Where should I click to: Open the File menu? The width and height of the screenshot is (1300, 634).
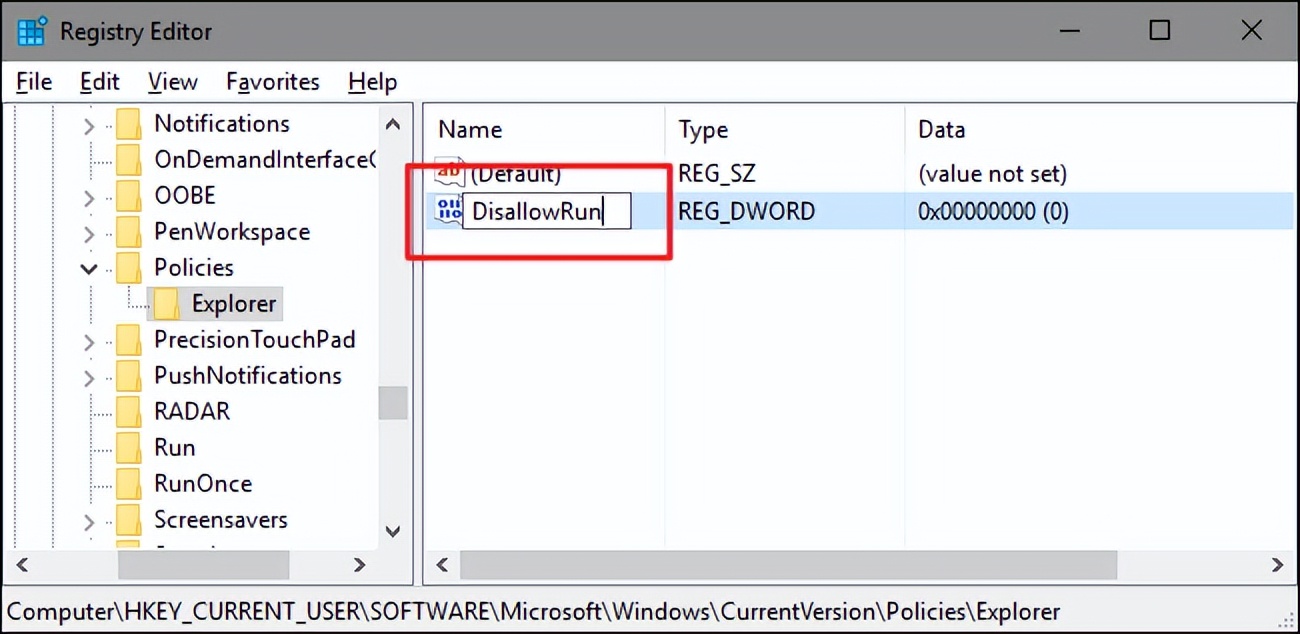tap(33, 81)
